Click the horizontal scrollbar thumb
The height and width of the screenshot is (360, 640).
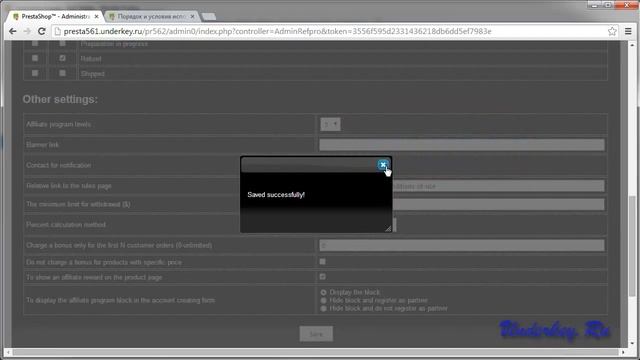(x=316, y=352)
